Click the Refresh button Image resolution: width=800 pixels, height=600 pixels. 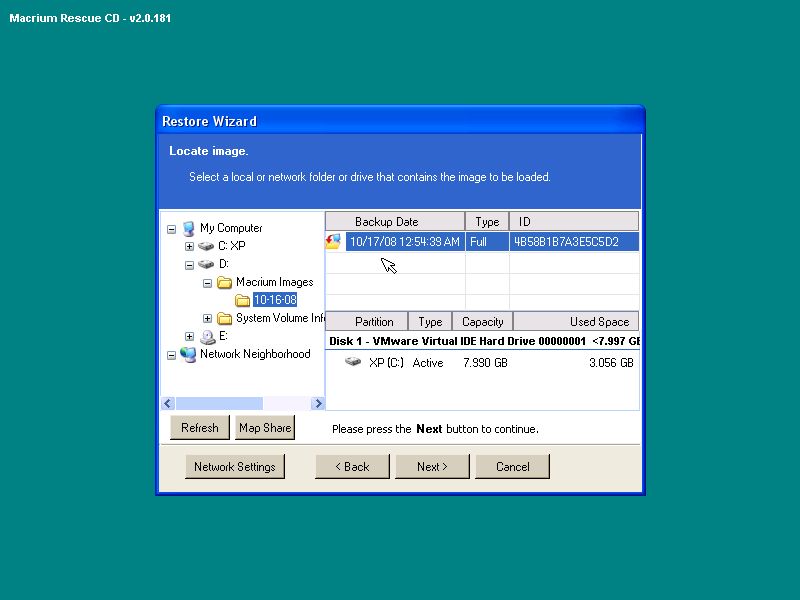(199, 428)
